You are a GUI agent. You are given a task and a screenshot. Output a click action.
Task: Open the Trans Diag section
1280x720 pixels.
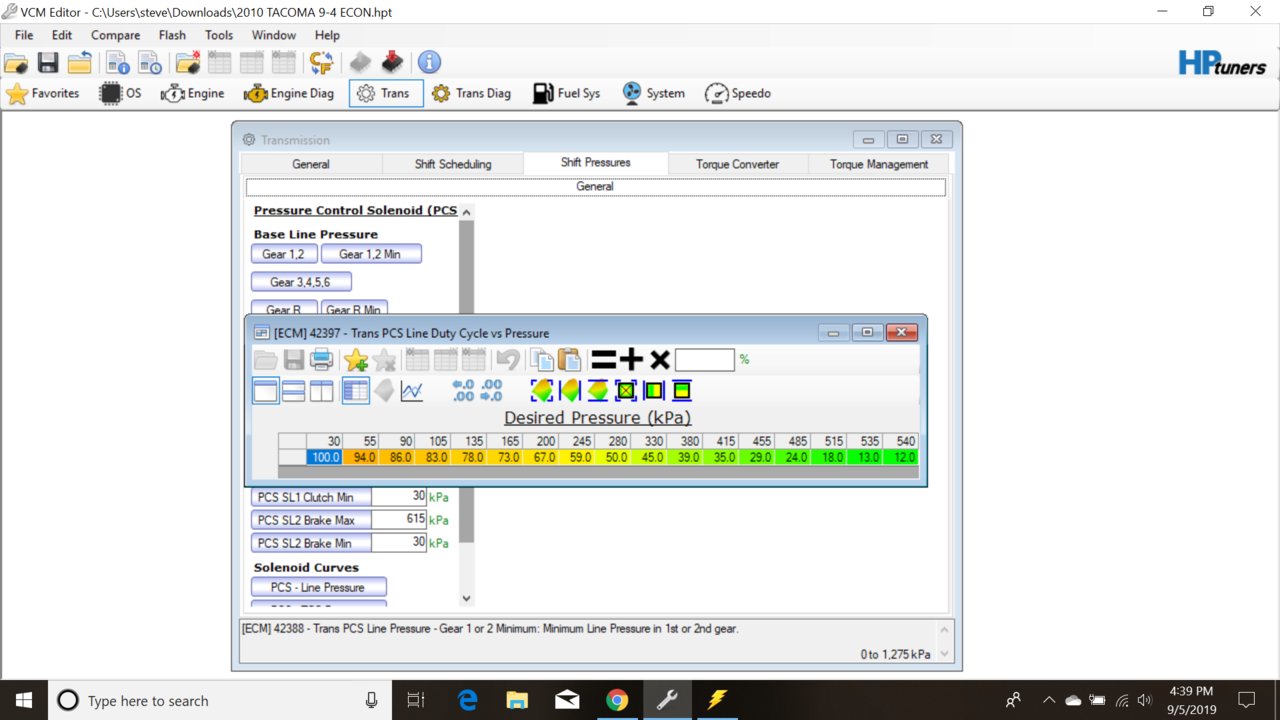tap(471, 93)
